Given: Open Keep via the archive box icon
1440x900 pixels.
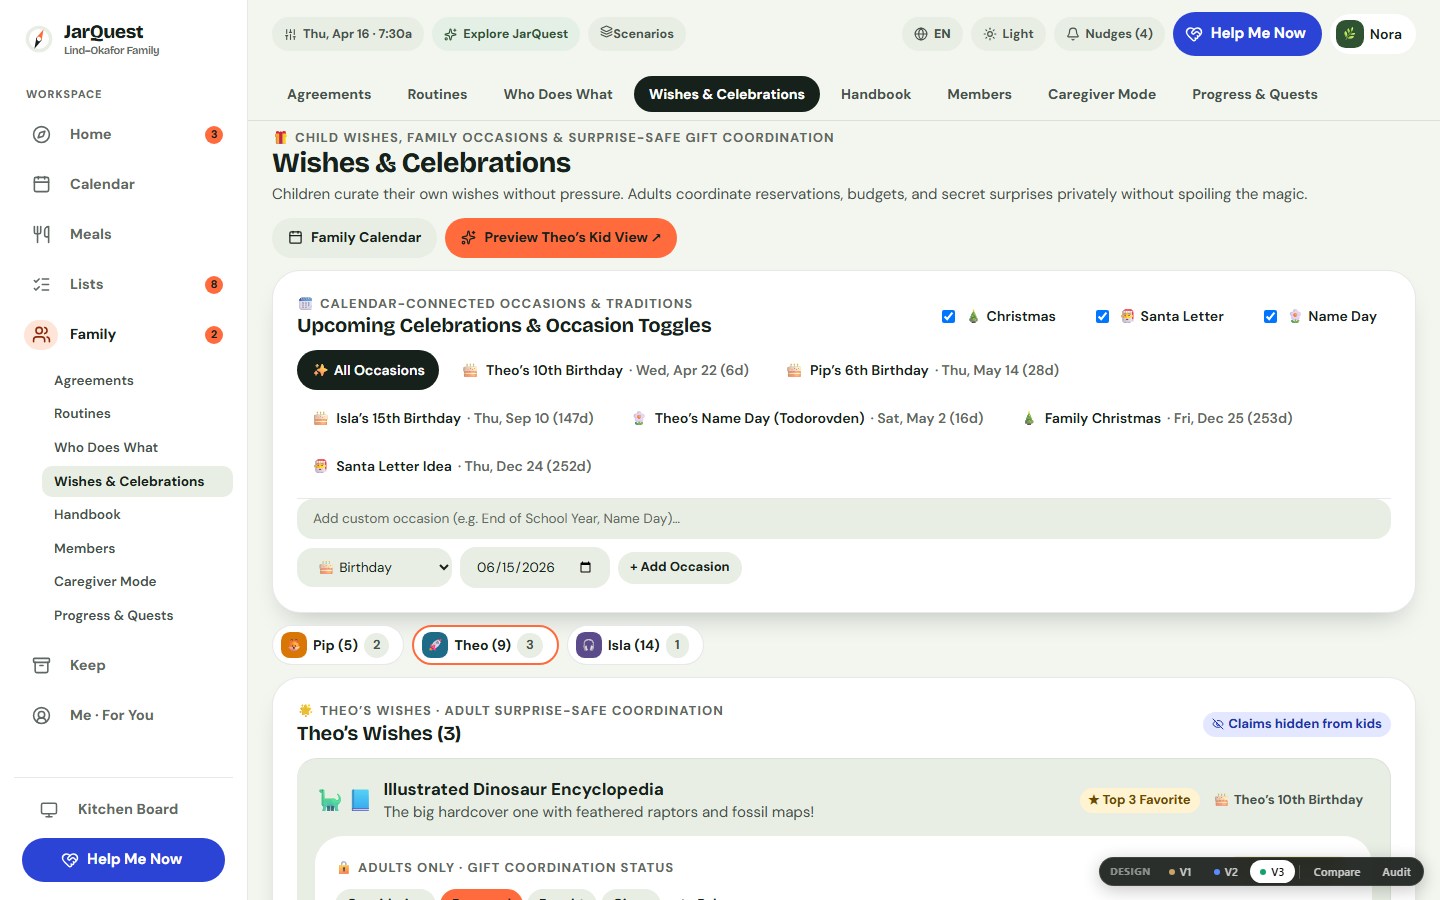Looking at the screenshot, I should [41, 665].
